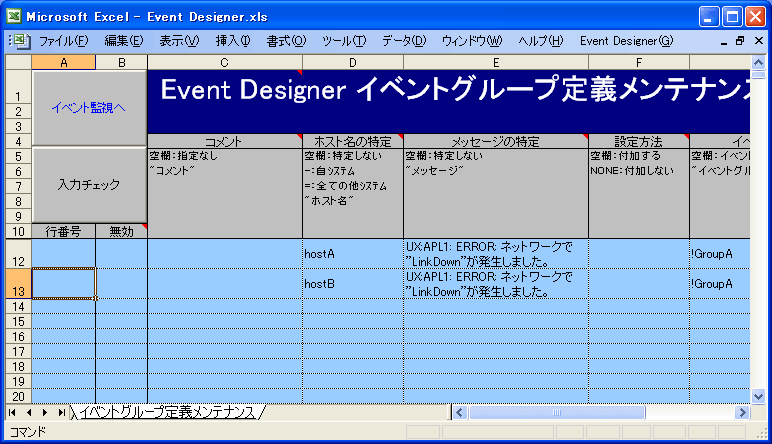Select column D header
This screenshot has width=772, height=444.
pyautogui.click(x=353, y=63)
